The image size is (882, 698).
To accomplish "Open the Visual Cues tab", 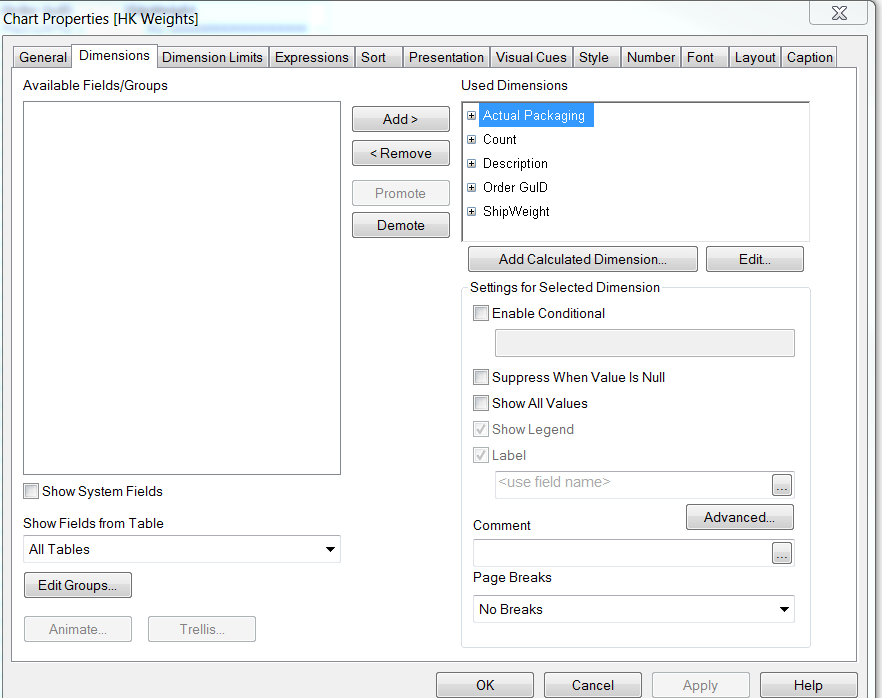I will 531,57.
